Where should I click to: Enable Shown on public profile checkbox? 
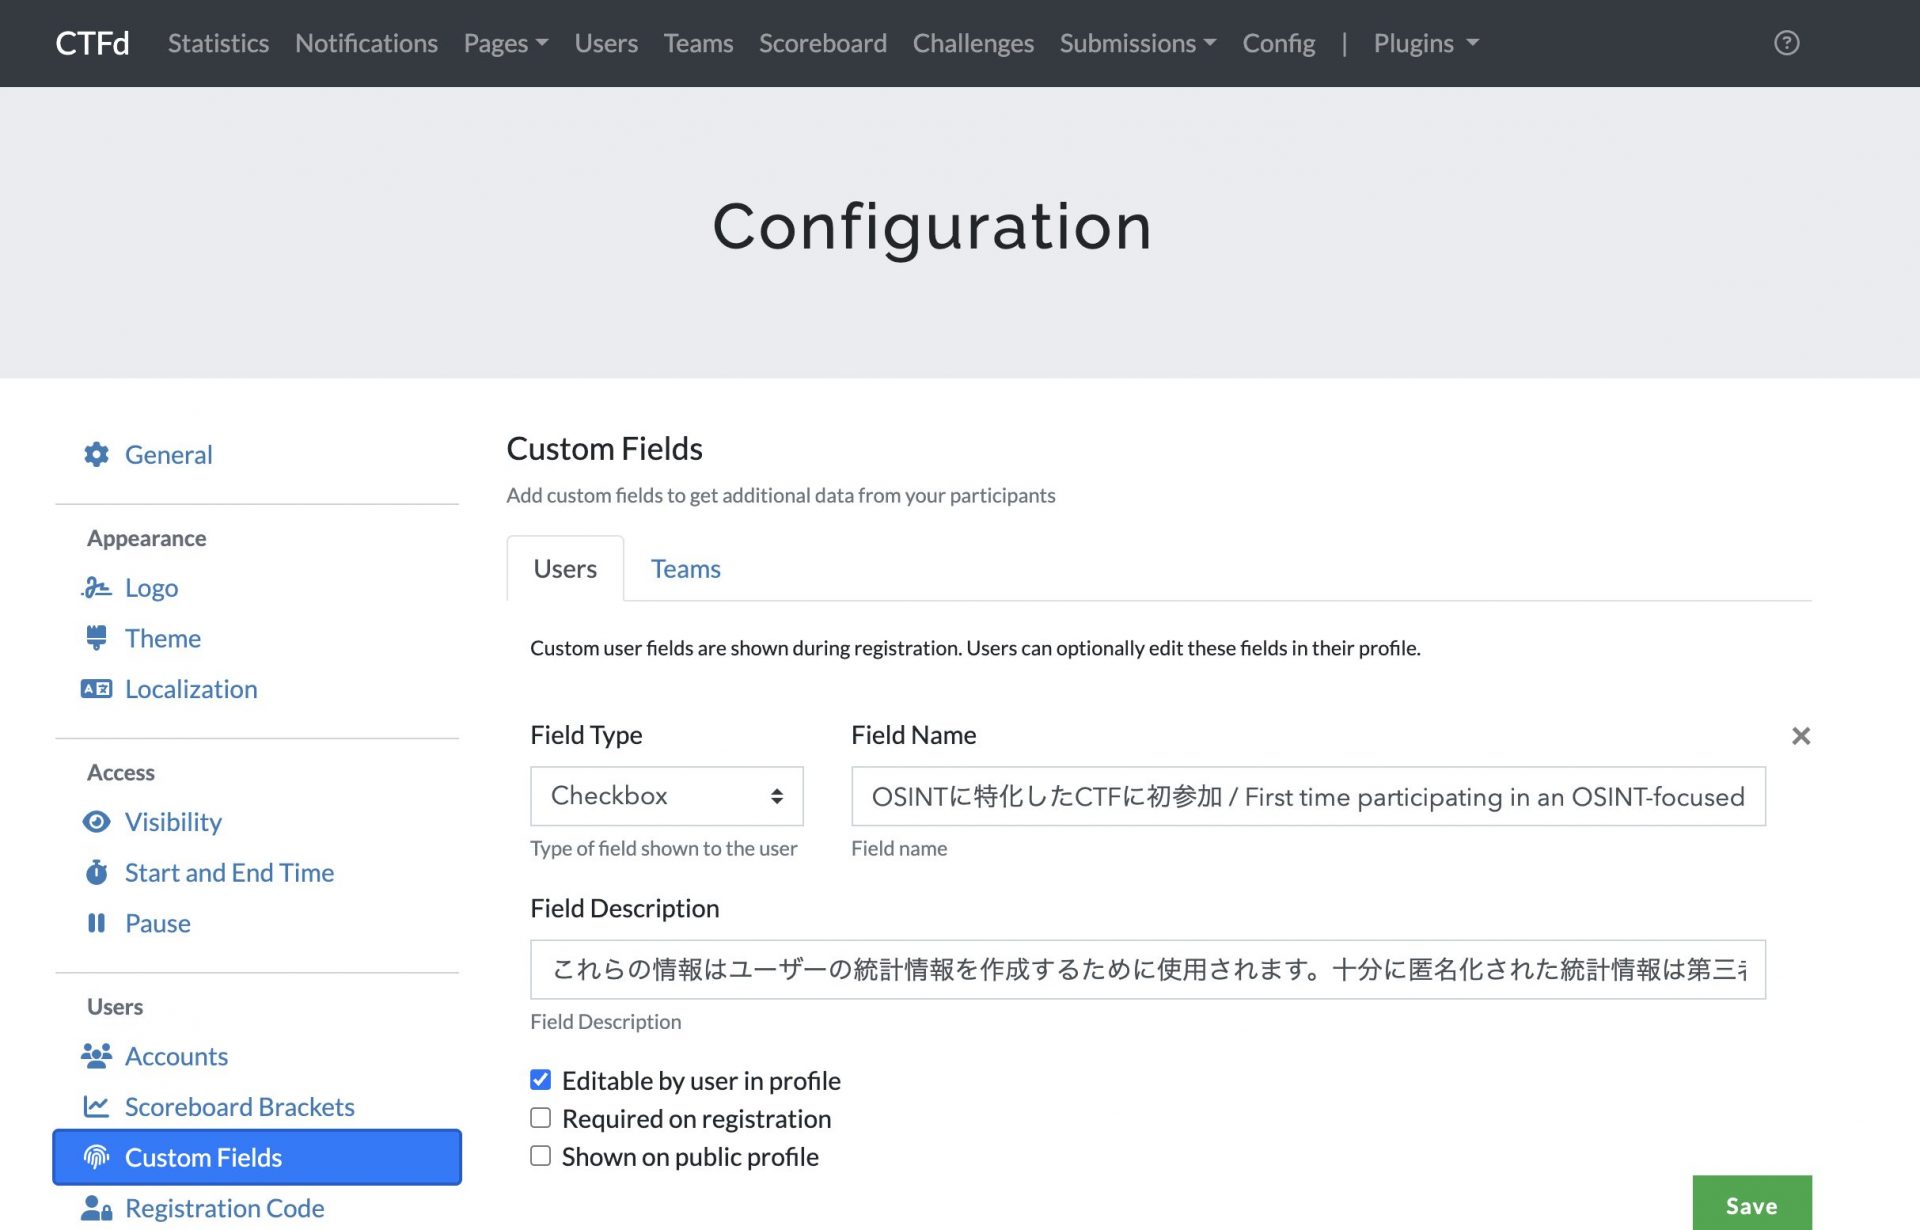(540, 1156)
